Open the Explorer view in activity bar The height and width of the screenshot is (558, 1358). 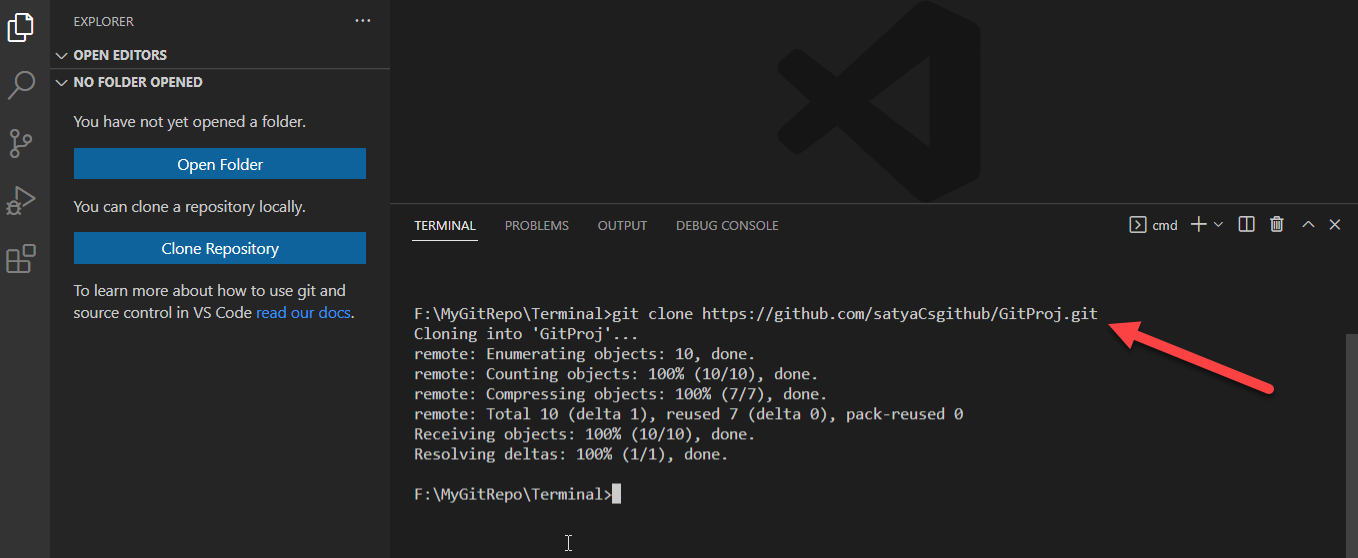21,27
